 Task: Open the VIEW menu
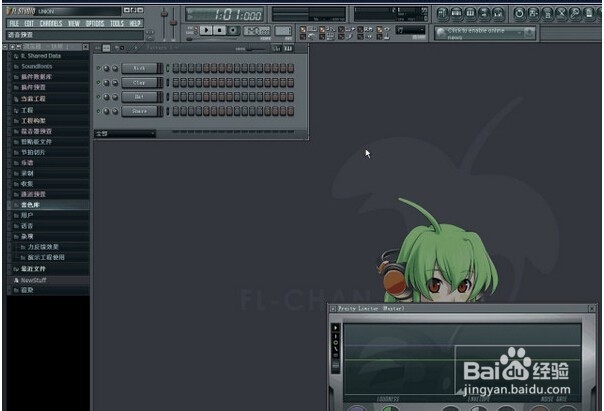coord(74,24)
